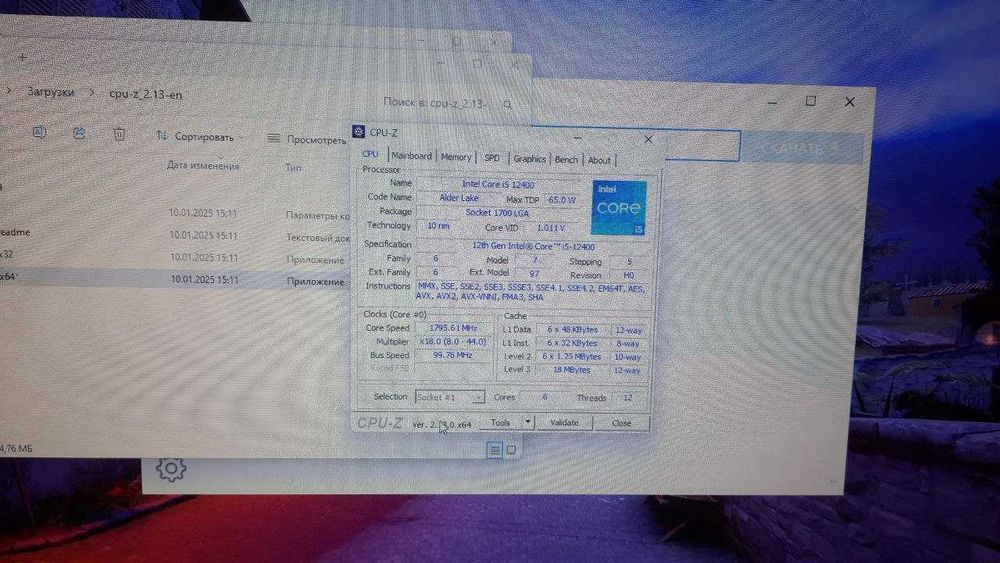Click the Ext. Model value 97
Screen dimensions: 1000x563
click(x=534, y=273)
